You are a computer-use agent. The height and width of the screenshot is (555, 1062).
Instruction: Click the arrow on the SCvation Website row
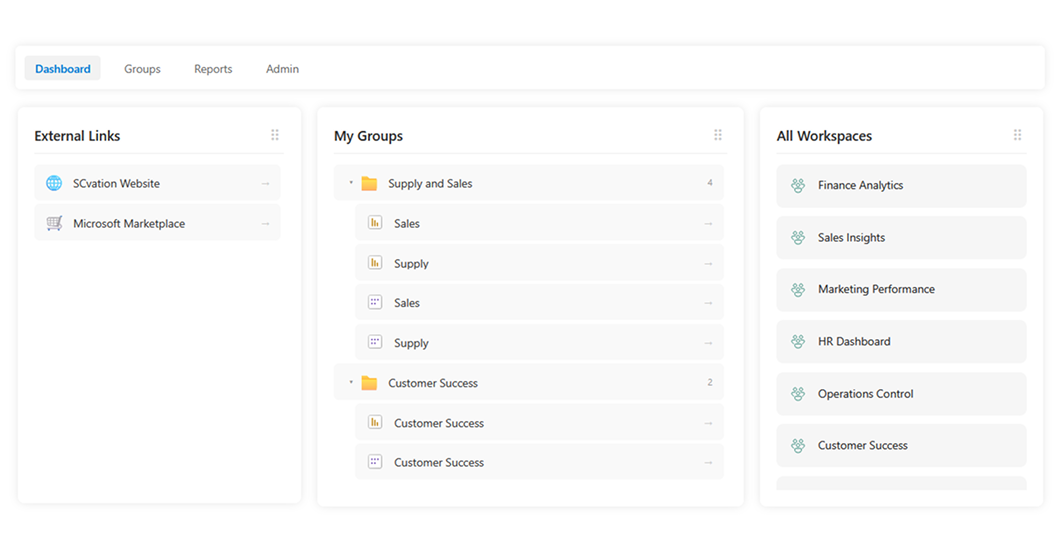(266, 184)
